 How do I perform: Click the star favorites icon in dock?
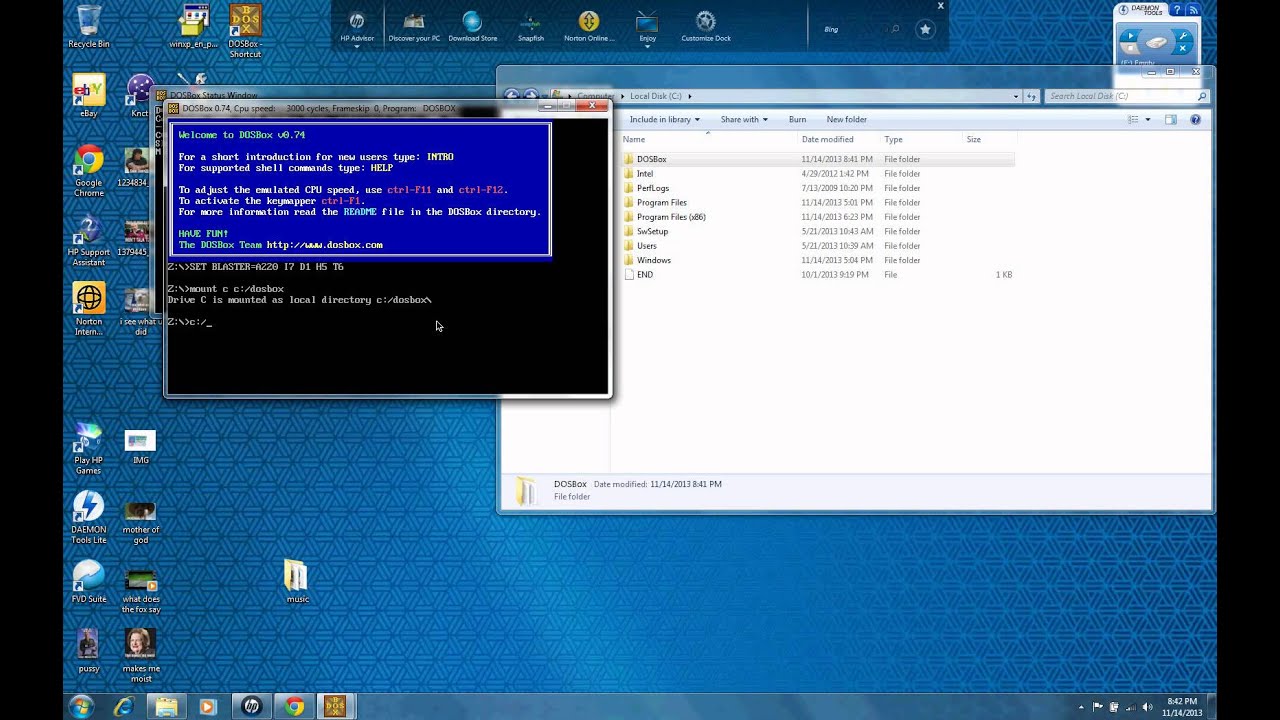pyautogui.click(x=925, y=29)
